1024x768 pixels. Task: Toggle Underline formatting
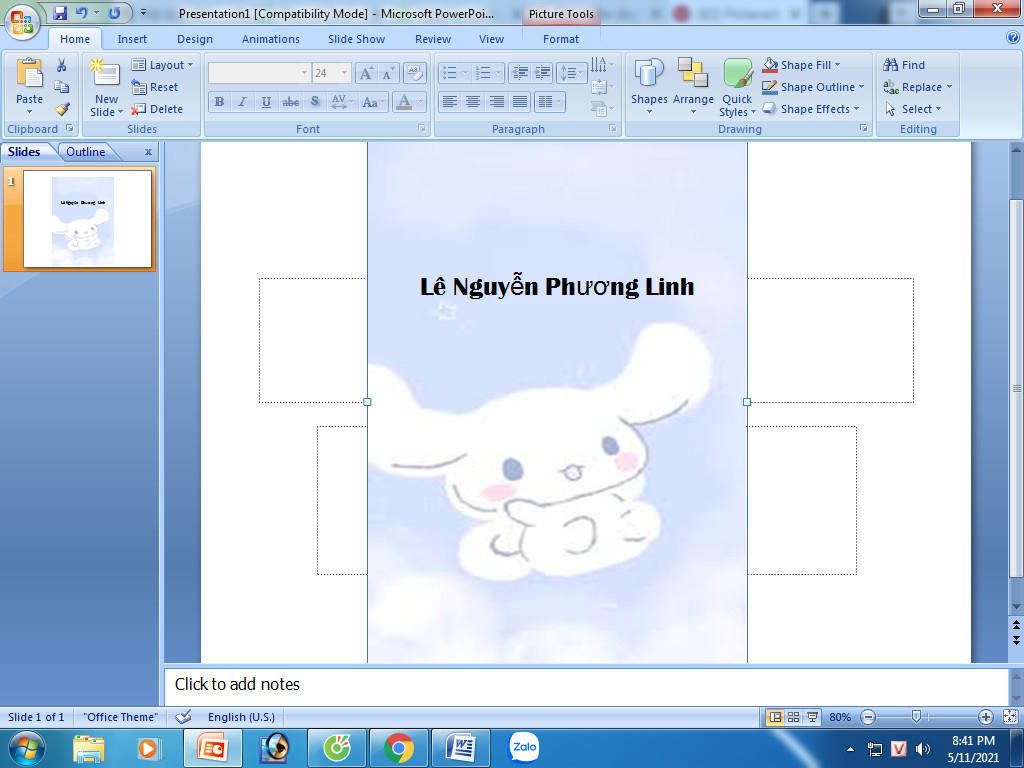tap(266, 101)
